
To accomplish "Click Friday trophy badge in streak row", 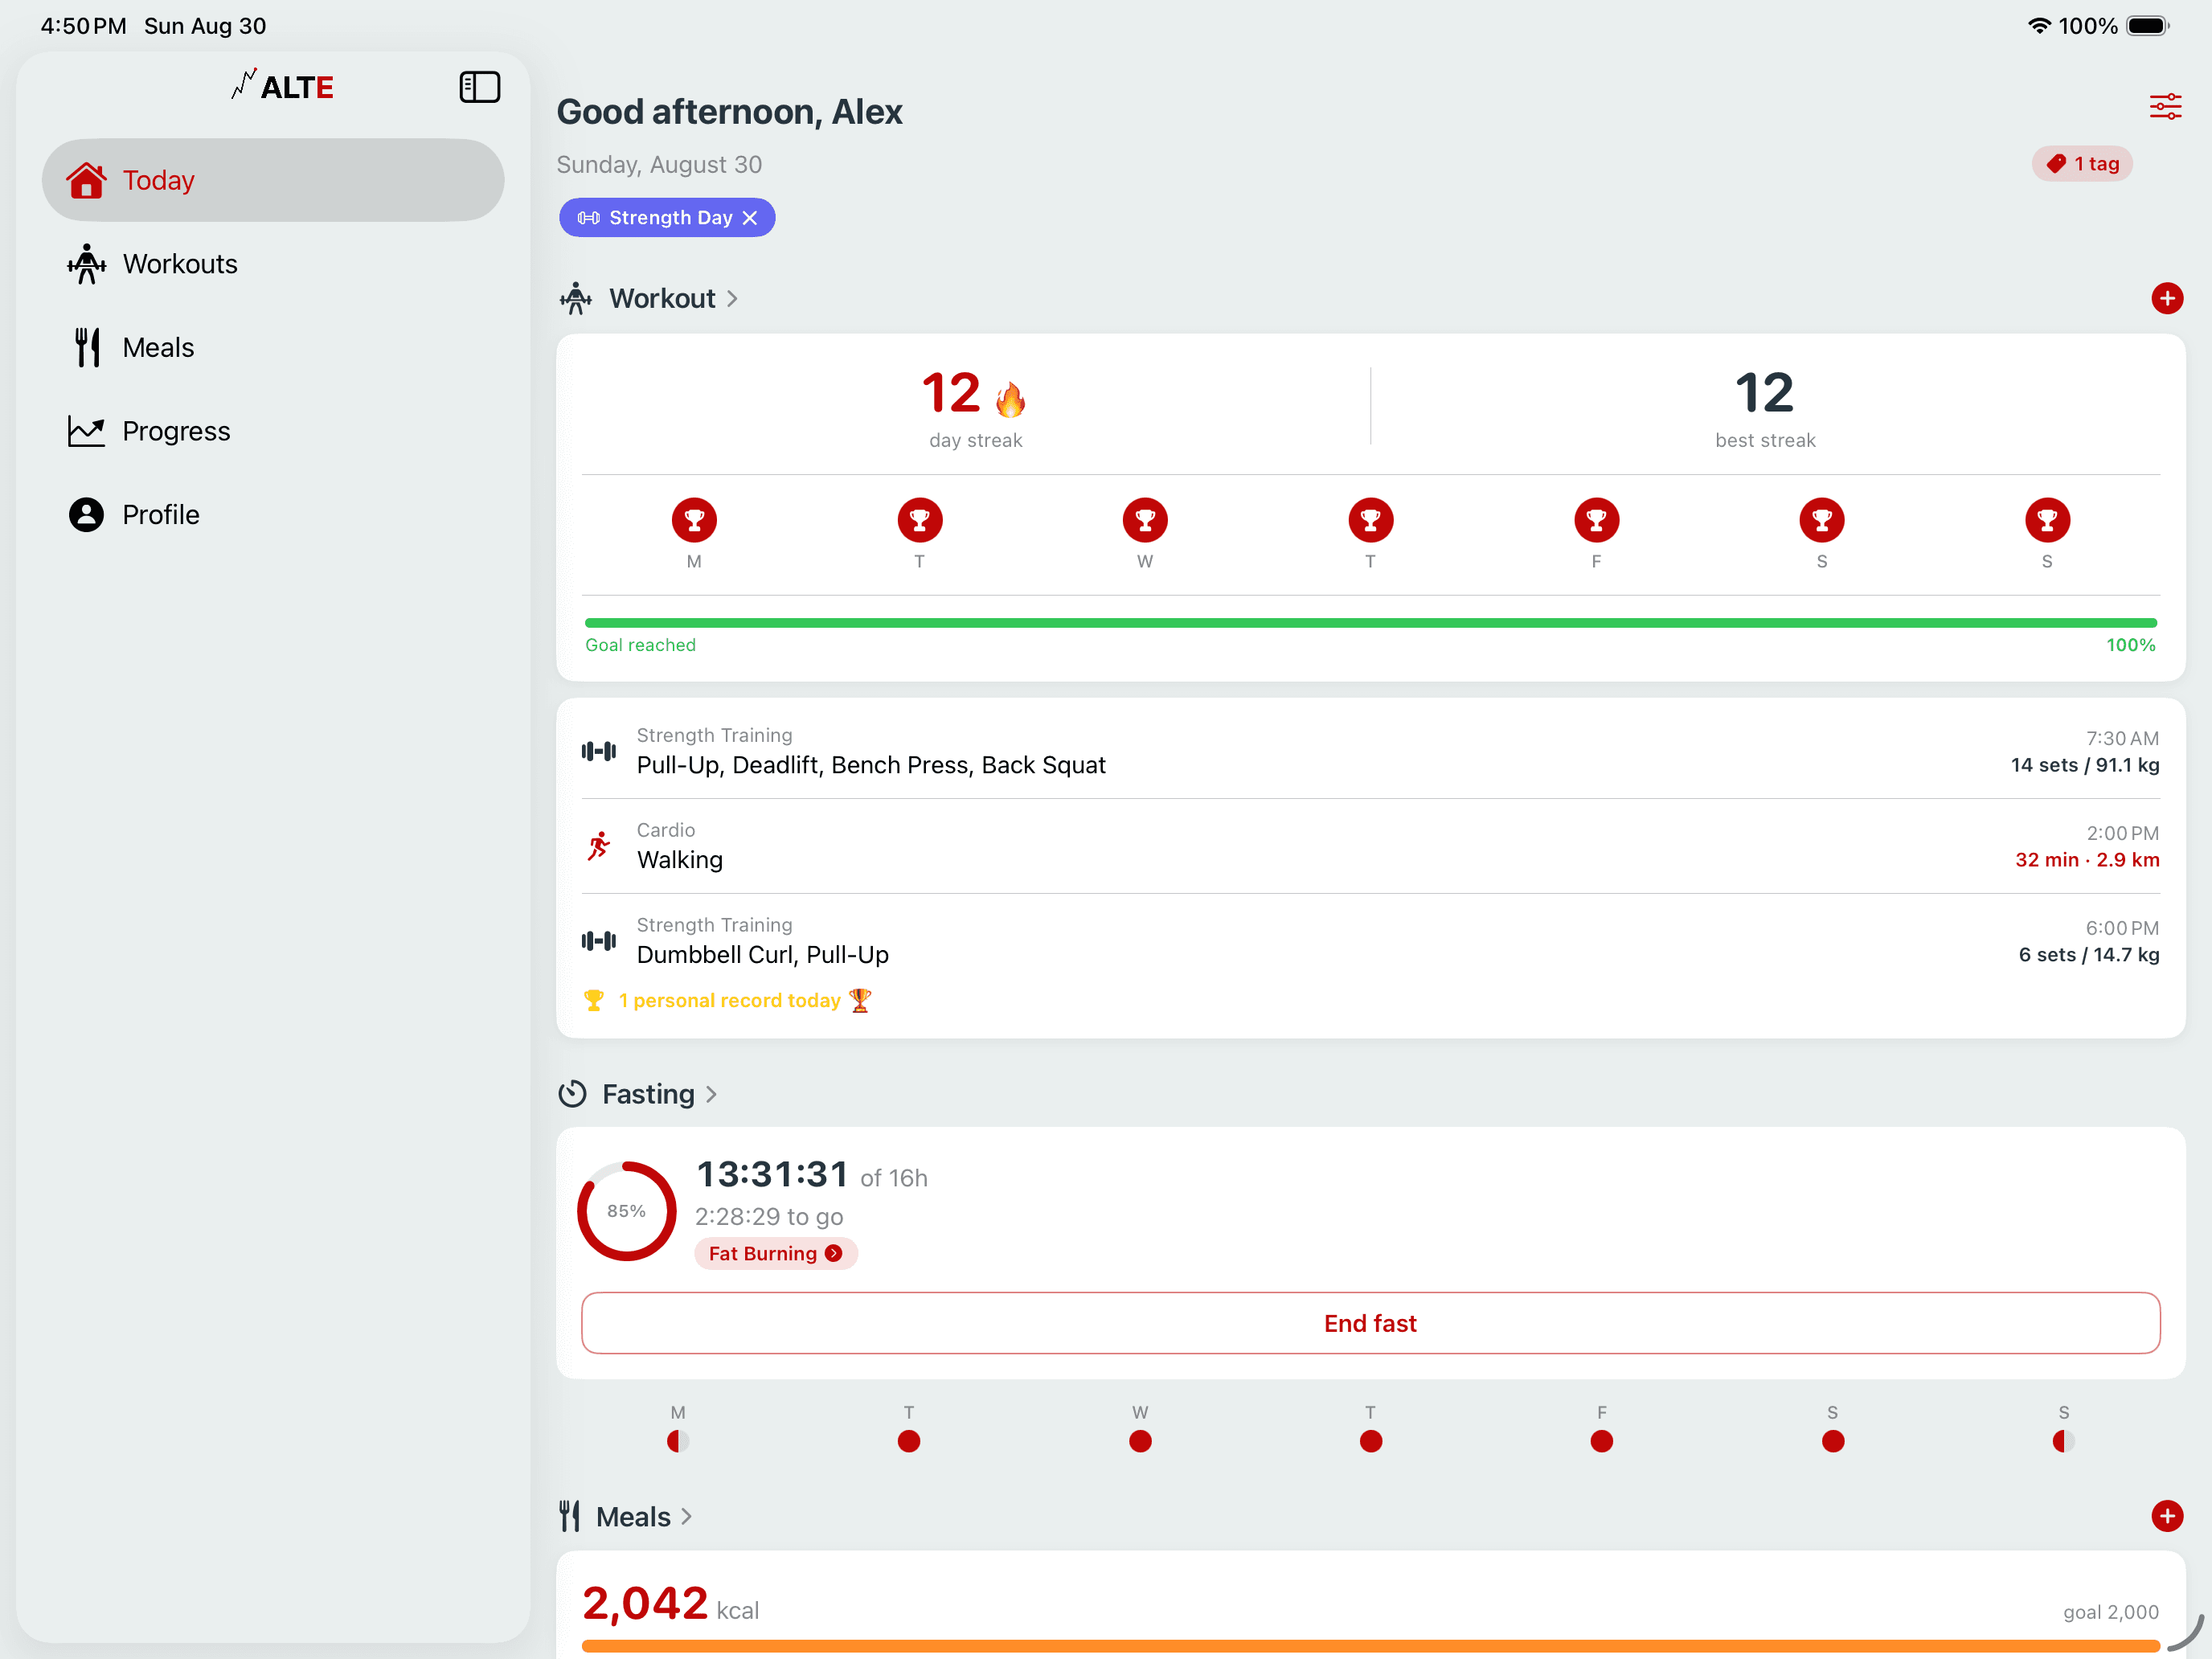I will (x=1596, y=520).
